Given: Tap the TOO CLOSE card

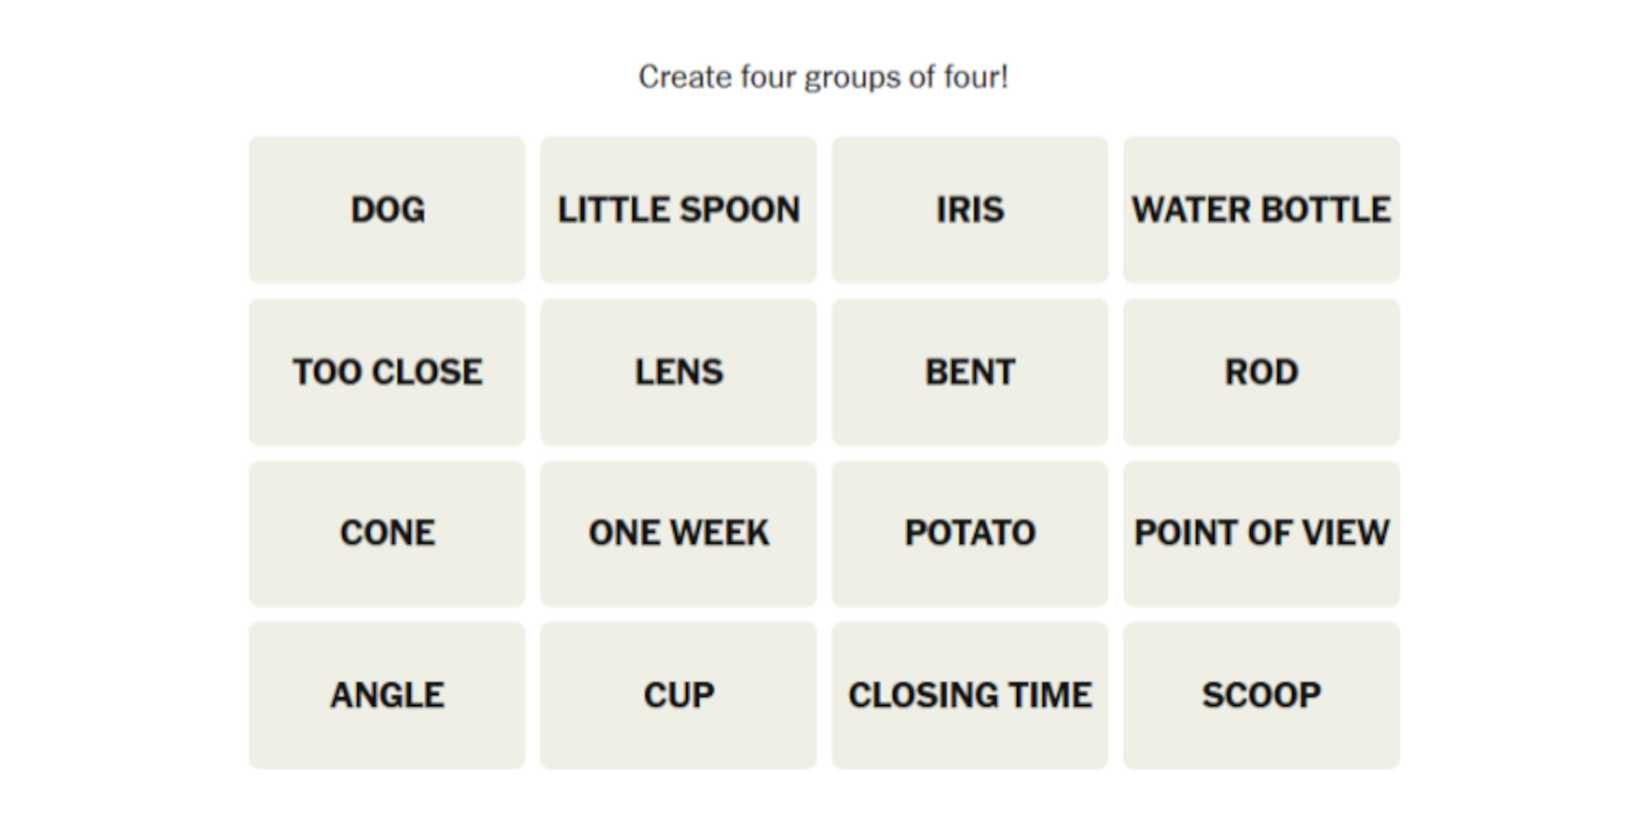Looking at the screenshot, I should 387,372.
